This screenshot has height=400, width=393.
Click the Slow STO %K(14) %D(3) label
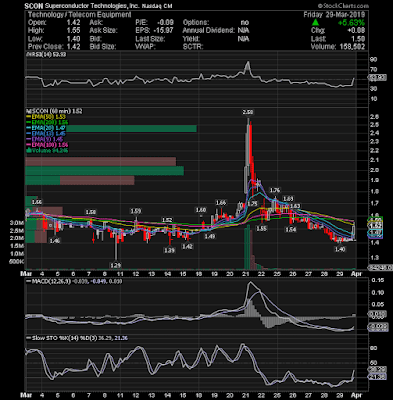[x=64, y=338]
